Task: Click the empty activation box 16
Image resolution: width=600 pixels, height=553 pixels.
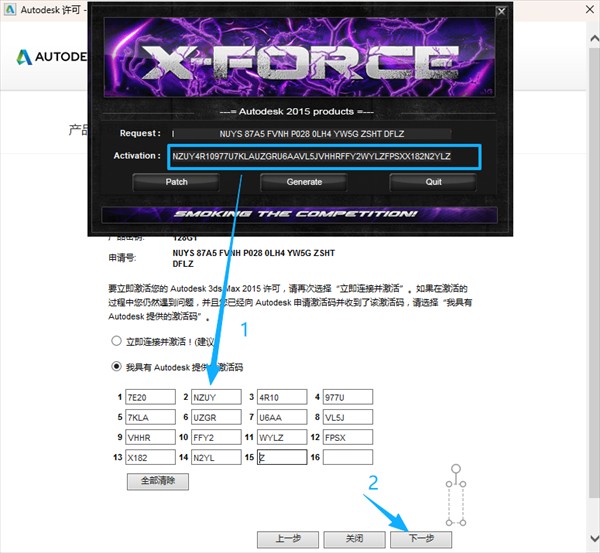Action: tap(347, 457)
